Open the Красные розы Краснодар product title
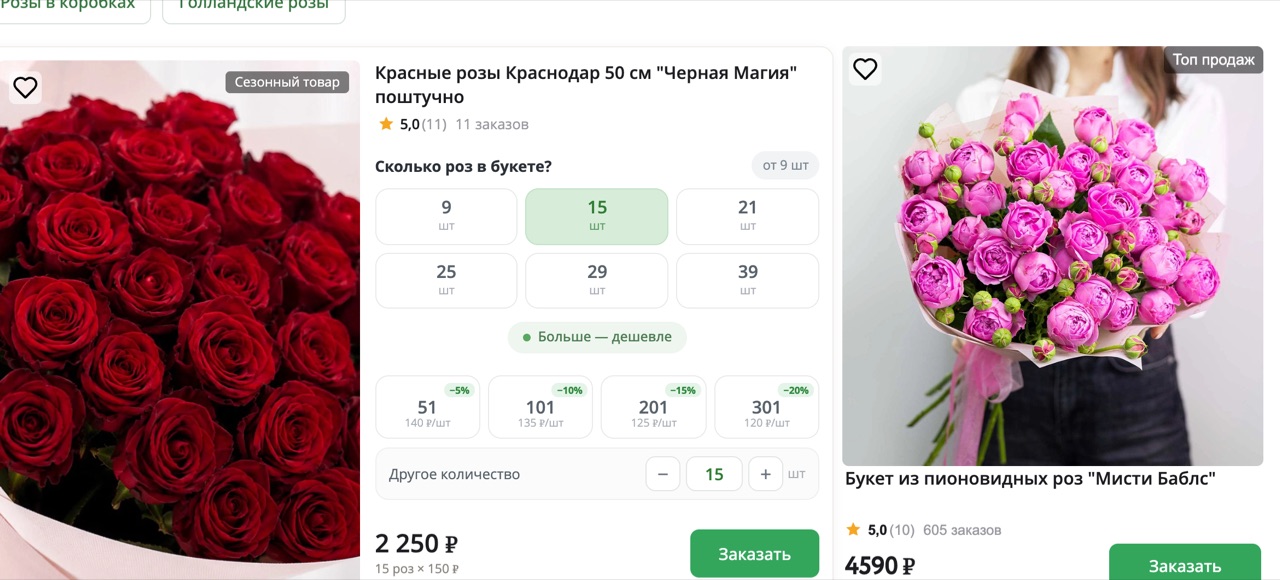The image size is (1280, 580). (586, 85)
